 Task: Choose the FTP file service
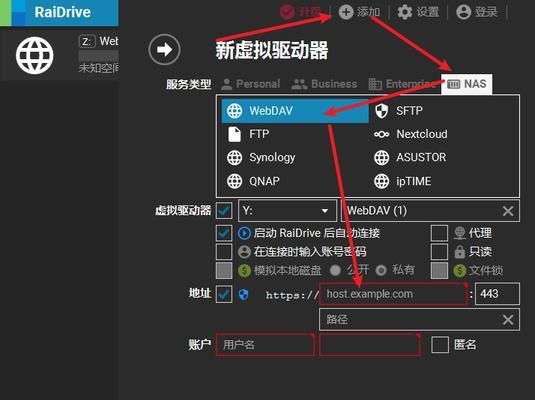click(295, 134)
